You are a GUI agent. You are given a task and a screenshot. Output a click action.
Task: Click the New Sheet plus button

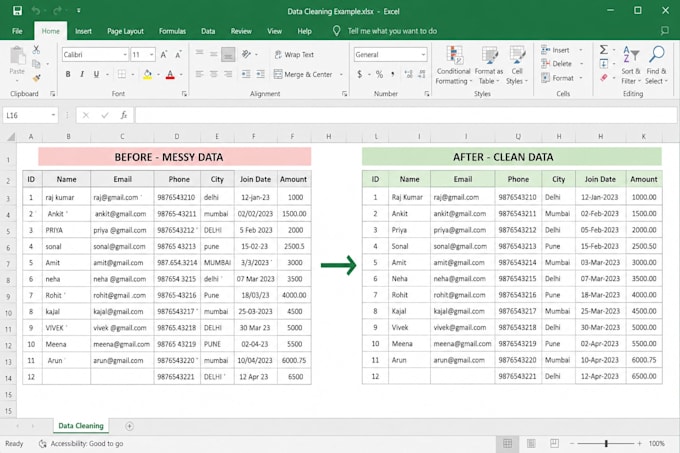[x=129, y=426]
